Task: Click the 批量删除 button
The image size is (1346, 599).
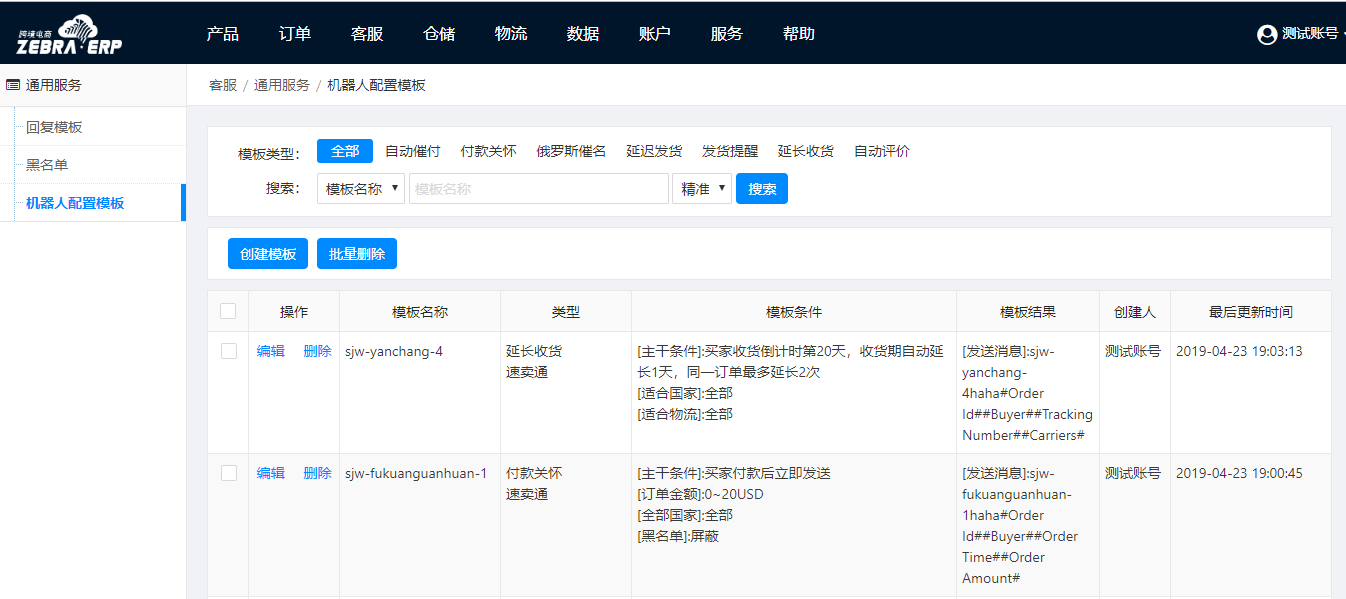Action: 357,254
